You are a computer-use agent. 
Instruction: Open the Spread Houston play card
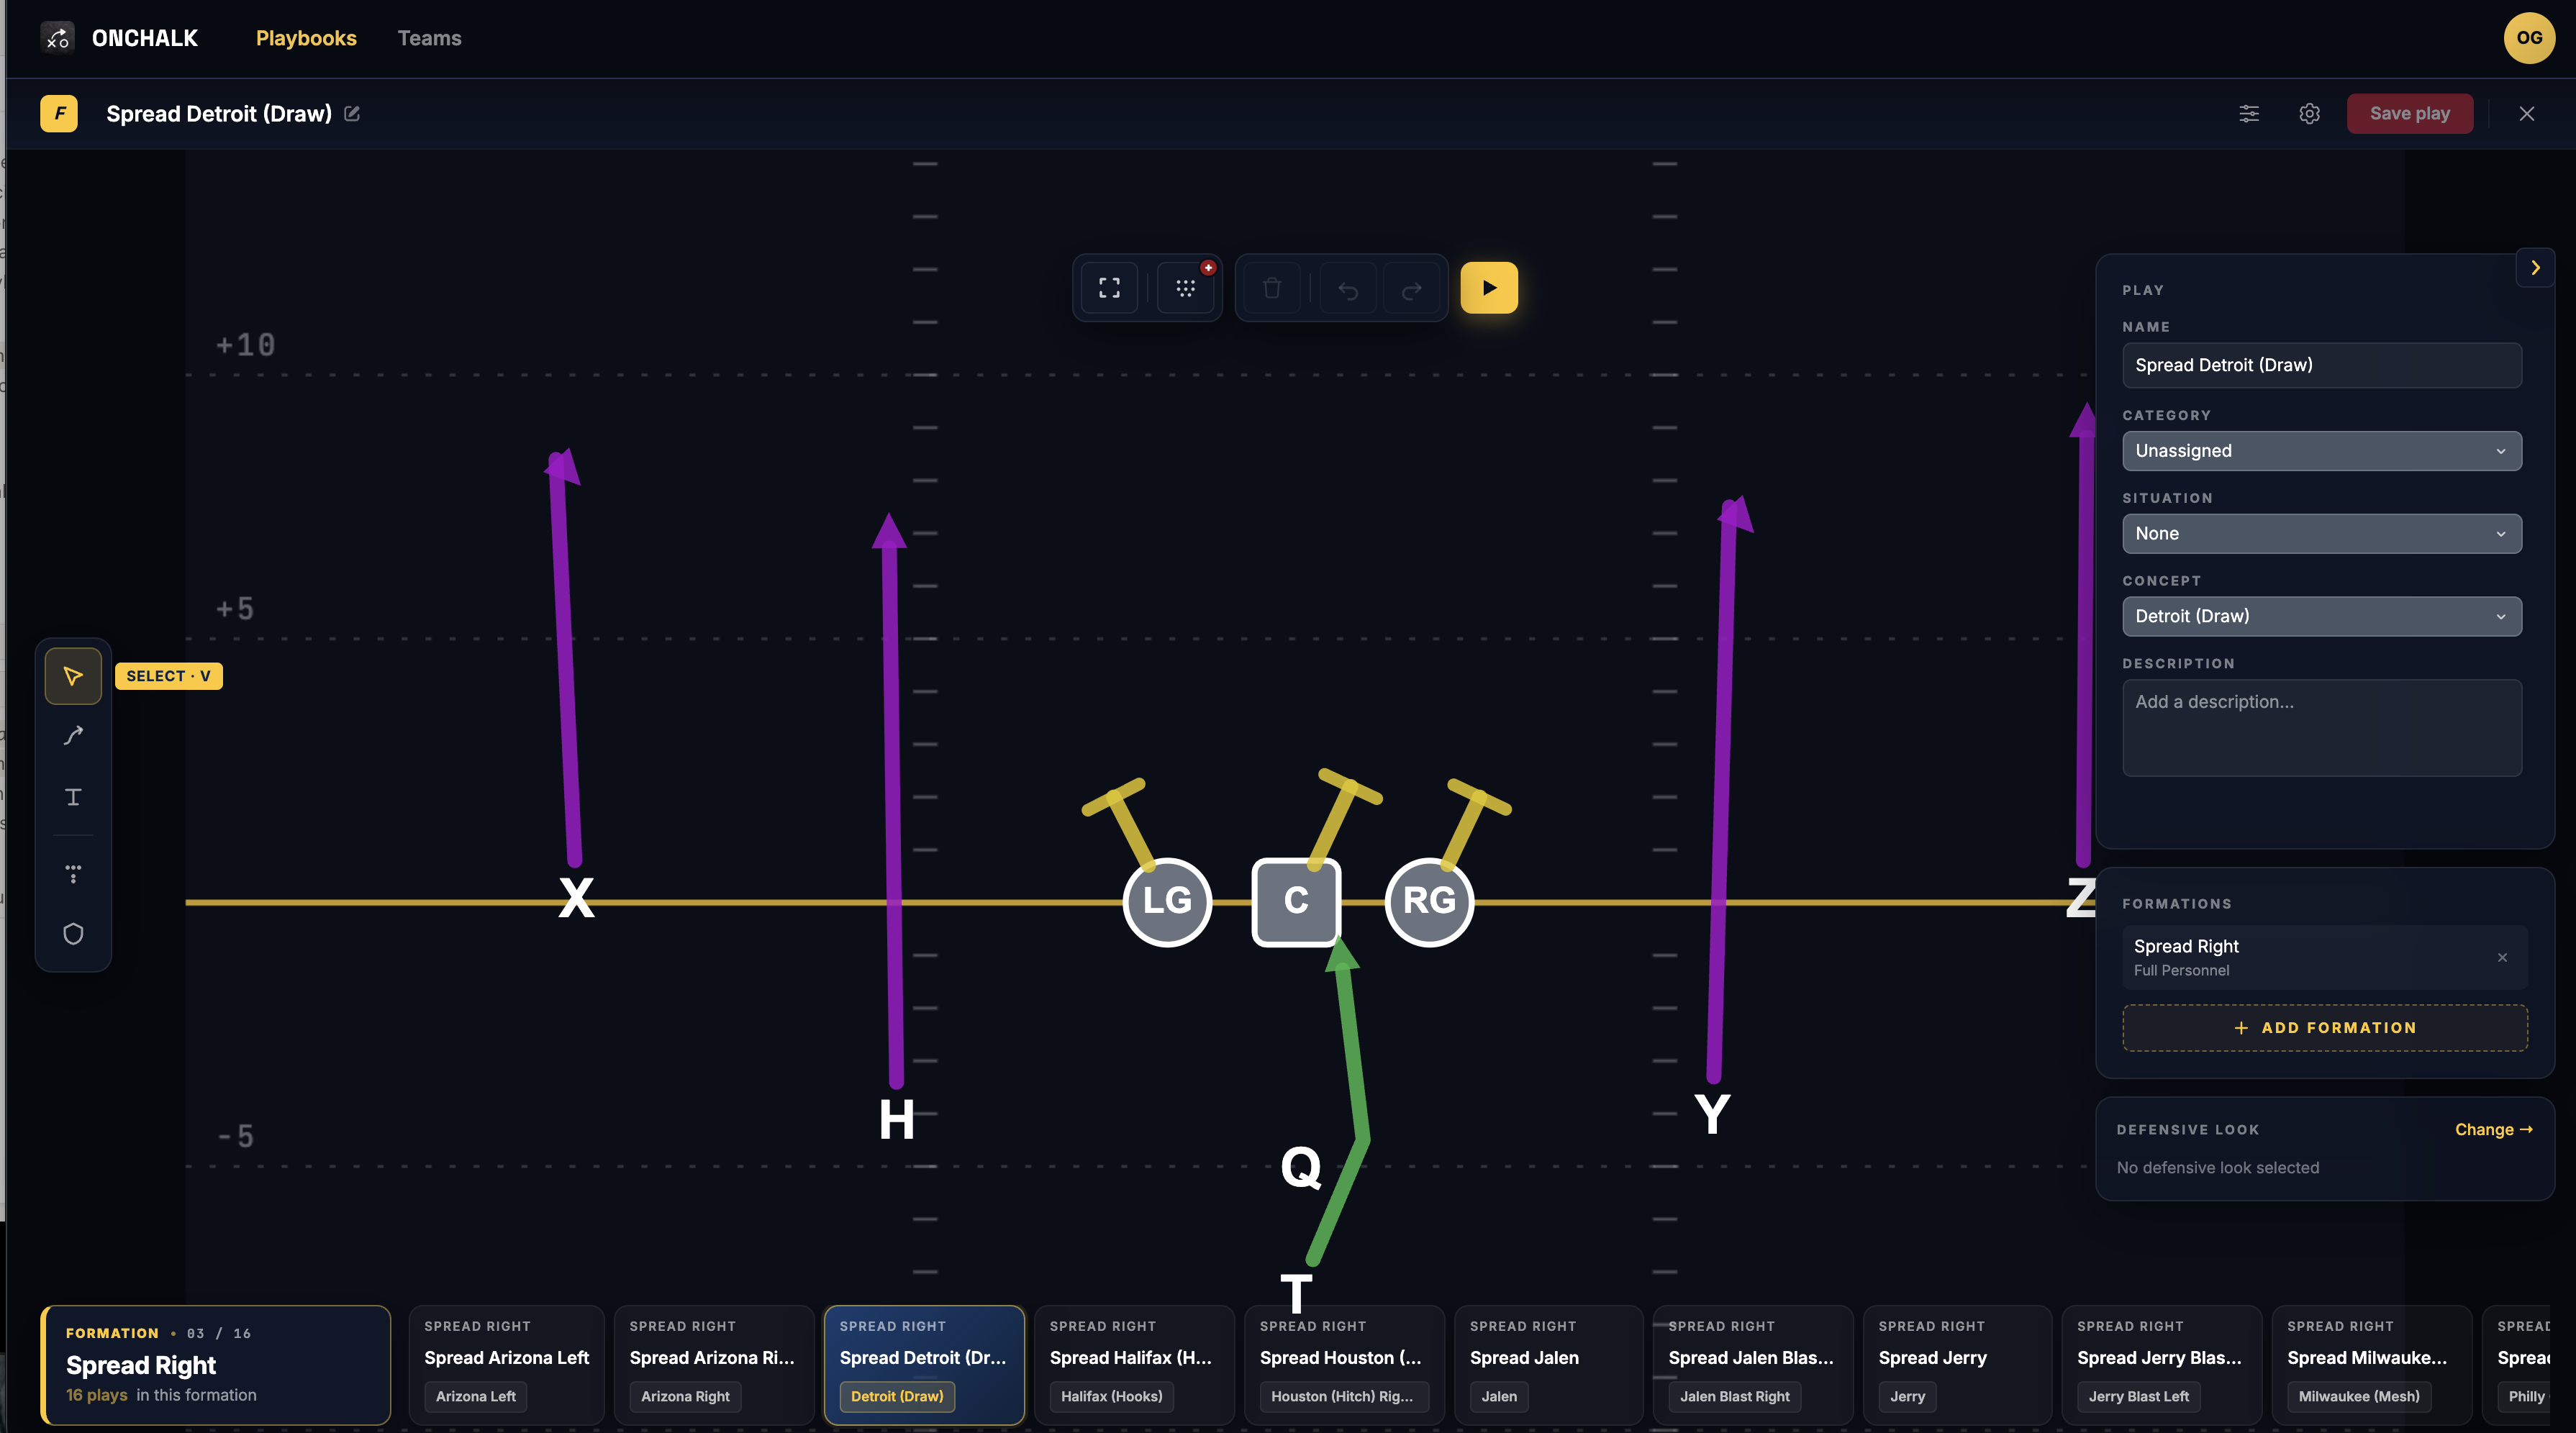point(1344,1365)
